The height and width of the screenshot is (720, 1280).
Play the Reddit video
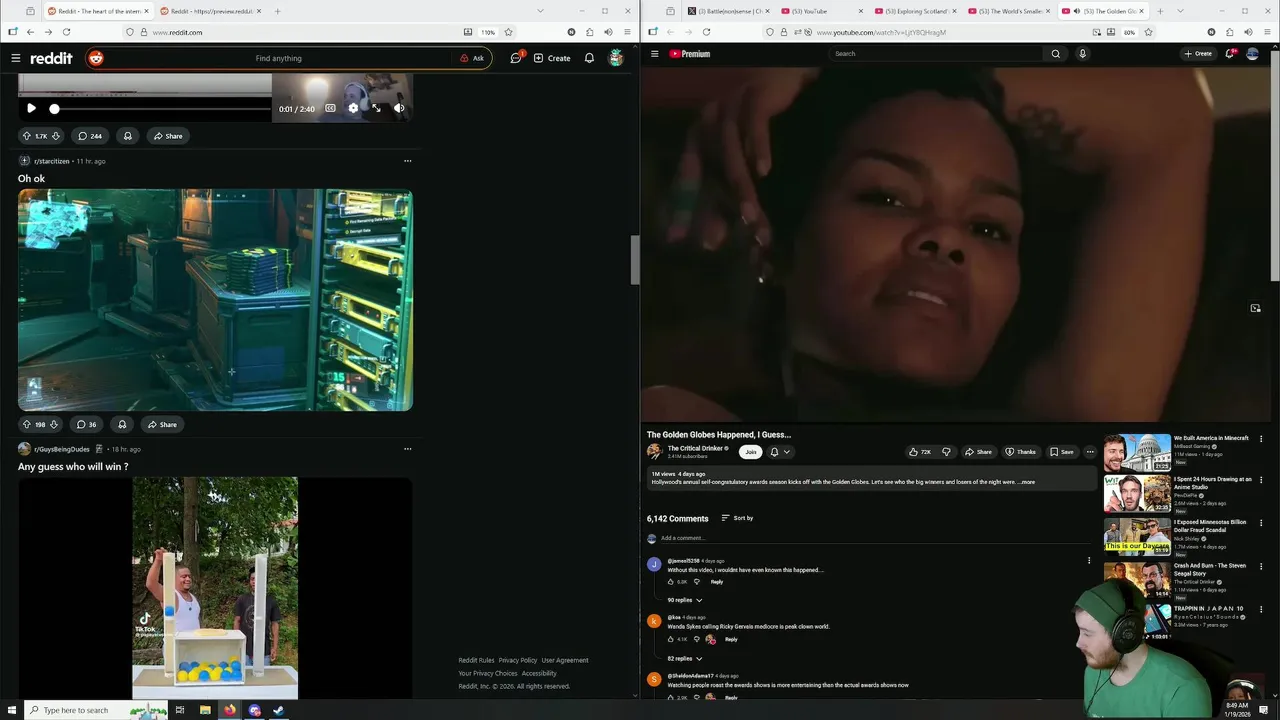pos(31,108)
